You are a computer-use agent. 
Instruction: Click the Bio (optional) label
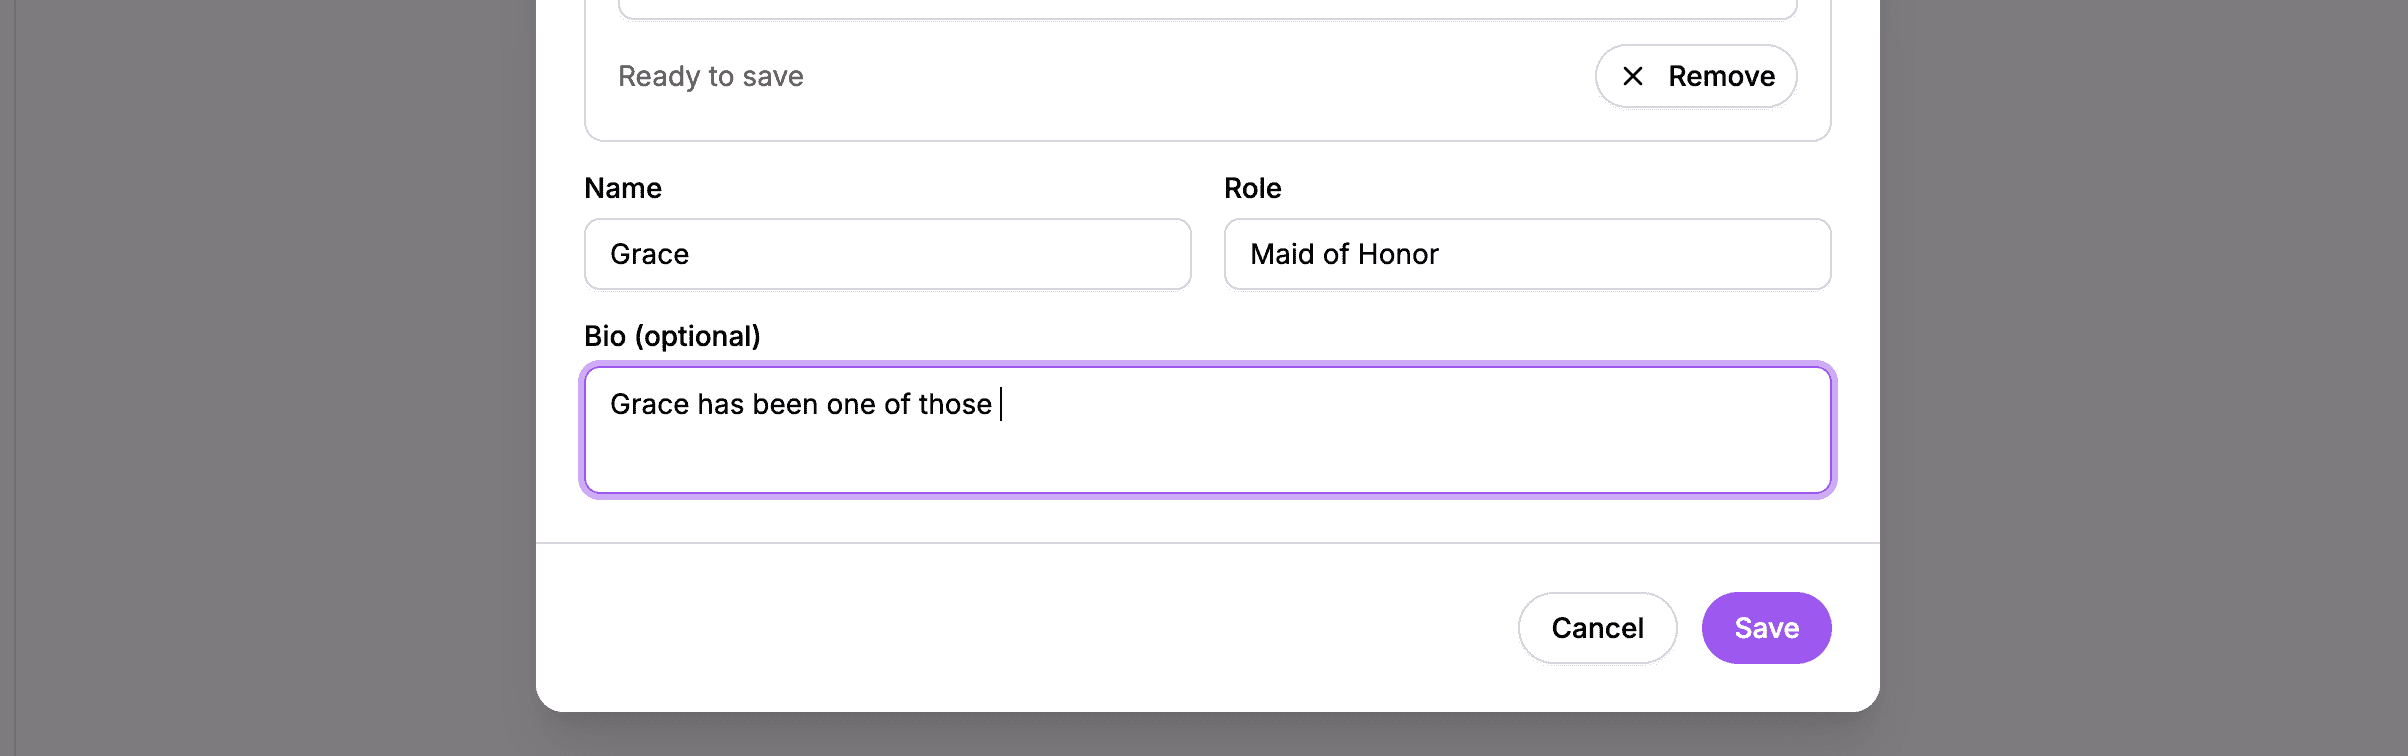[672, 335]
